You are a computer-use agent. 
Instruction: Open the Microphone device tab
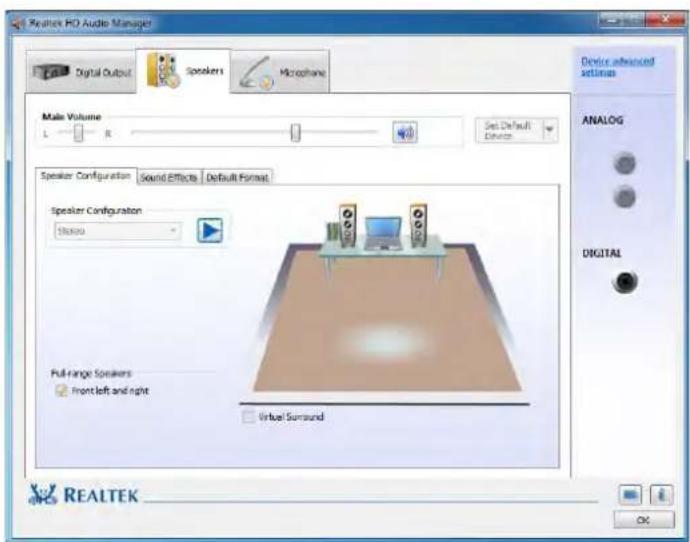pos(280,72)
